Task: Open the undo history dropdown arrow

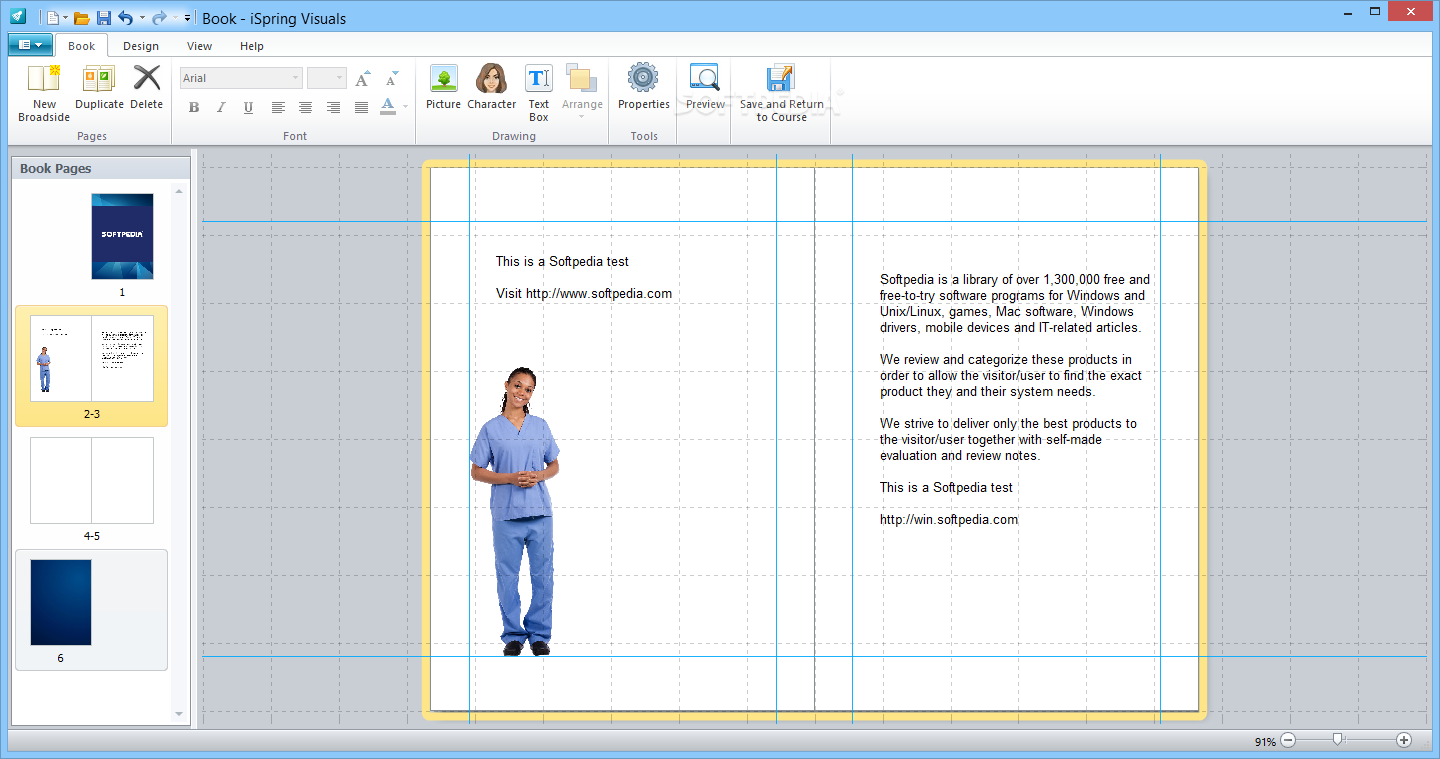Action: point(142,18)
